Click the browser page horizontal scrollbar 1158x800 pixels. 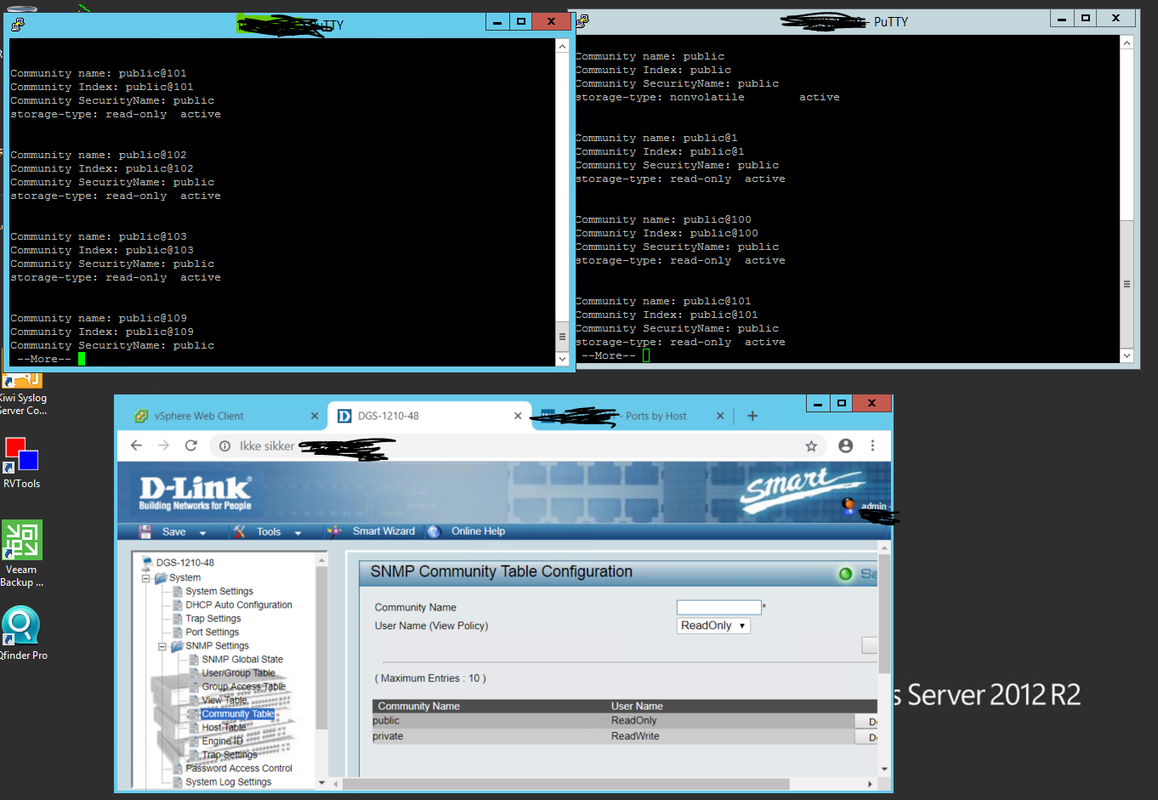tap(566, 784)
